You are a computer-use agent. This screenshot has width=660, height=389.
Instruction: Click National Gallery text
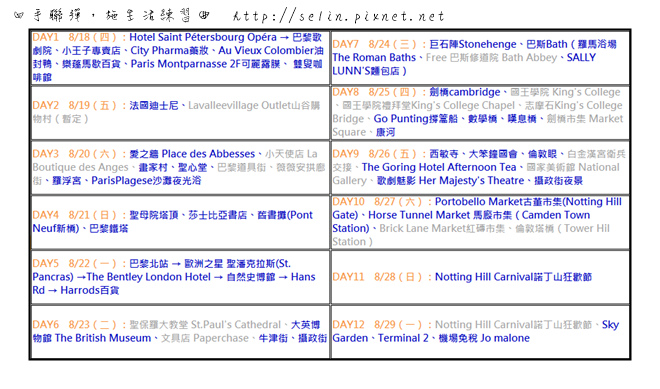pos(476,174)
